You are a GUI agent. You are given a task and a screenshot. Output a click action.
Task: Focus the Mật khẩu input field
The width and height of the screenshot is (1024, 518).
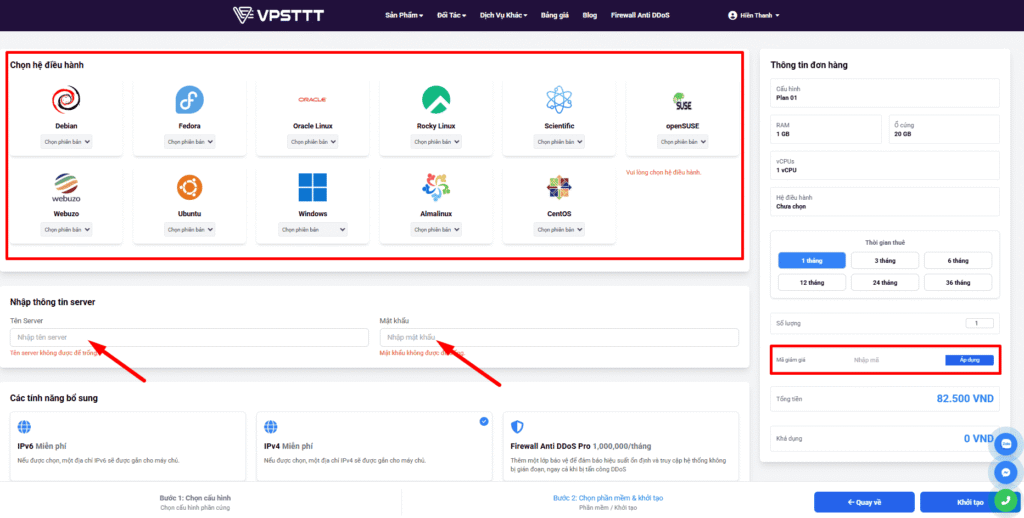(559, 337)
